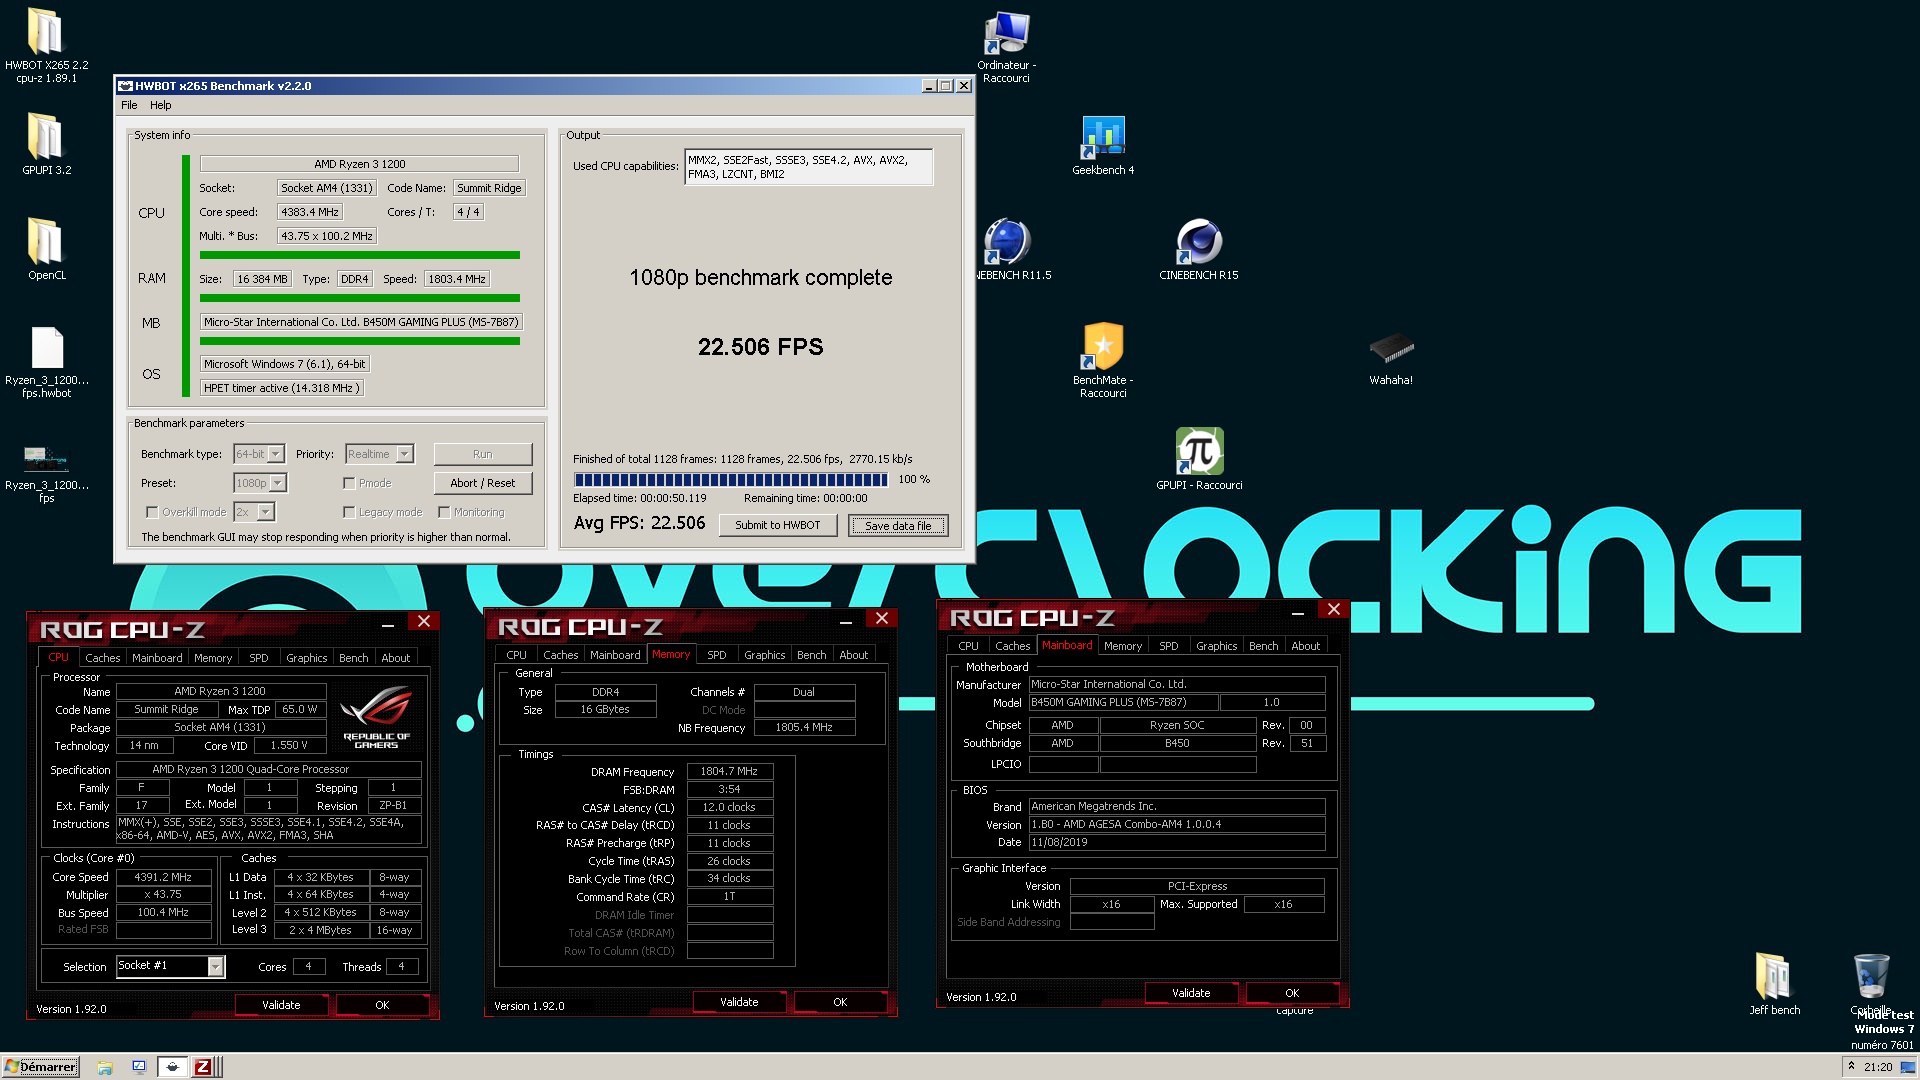Launch the GPUPI shortcut with the pi icon

pos(1199,452)
